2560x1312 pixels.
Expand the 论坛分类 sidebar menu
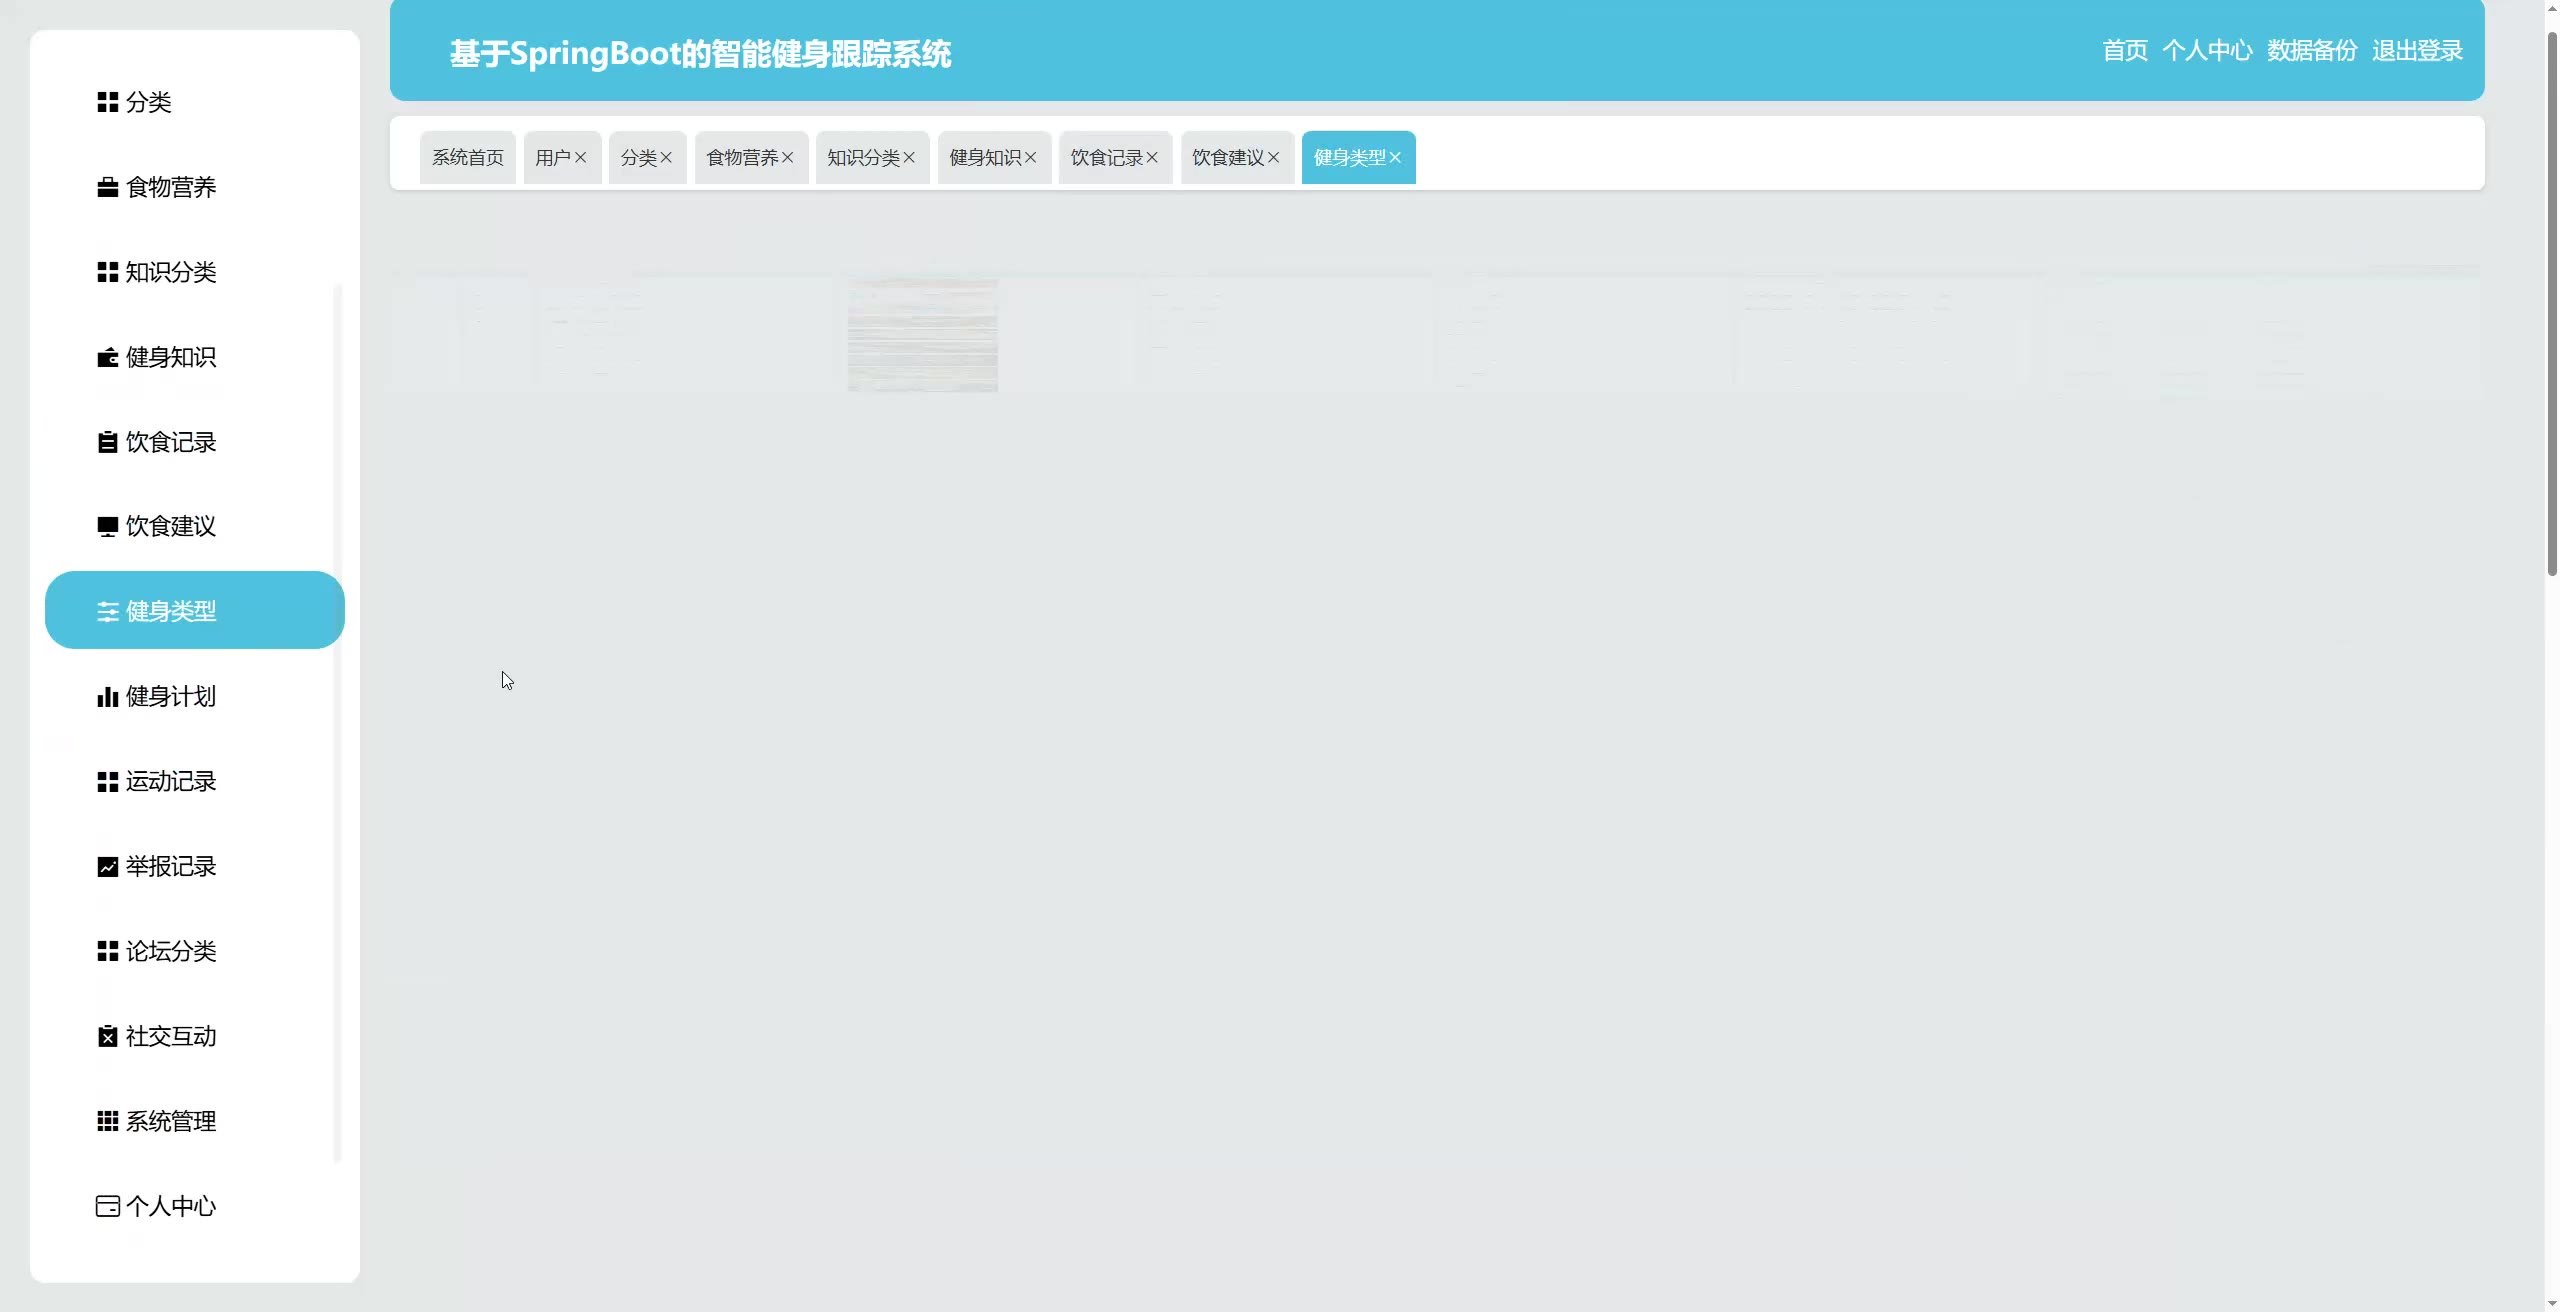click(x=170, y=951)
